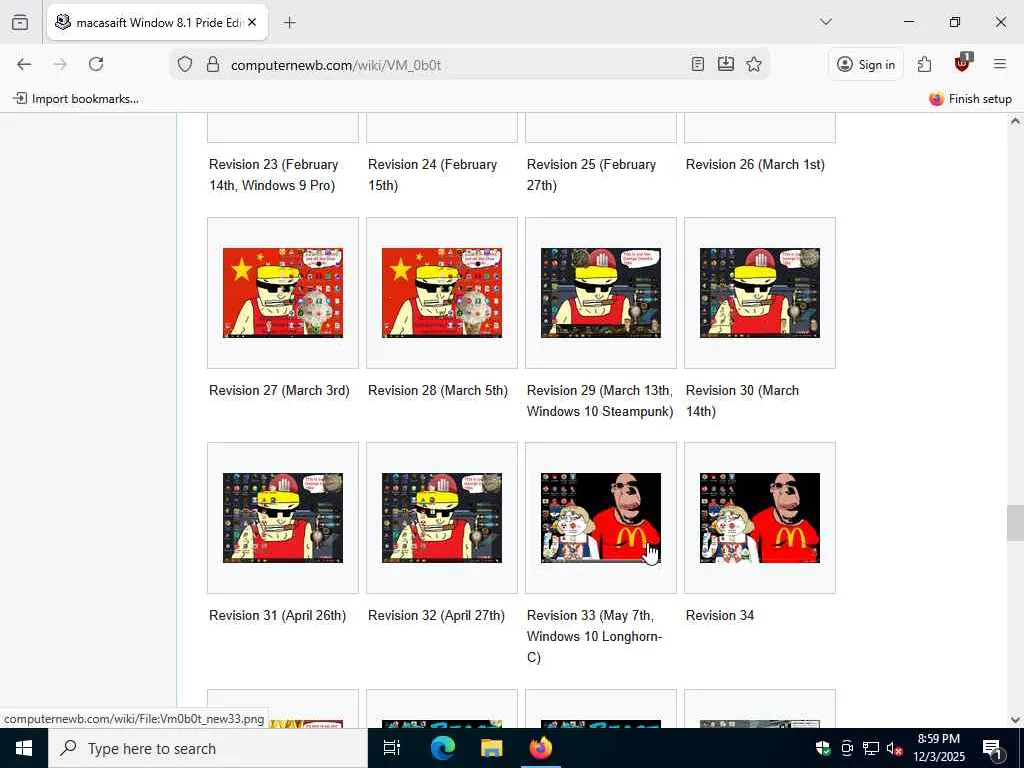This screenshot has height=768, width=1024.
Task: Open Windows Start menu
Action: (x=24, y=748)
